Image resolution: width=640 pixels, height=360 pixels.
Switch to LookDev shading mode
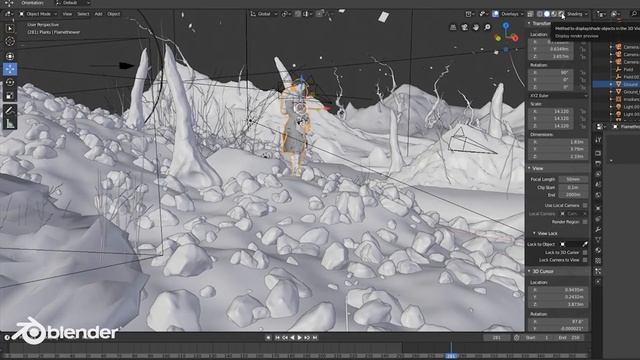554,14
